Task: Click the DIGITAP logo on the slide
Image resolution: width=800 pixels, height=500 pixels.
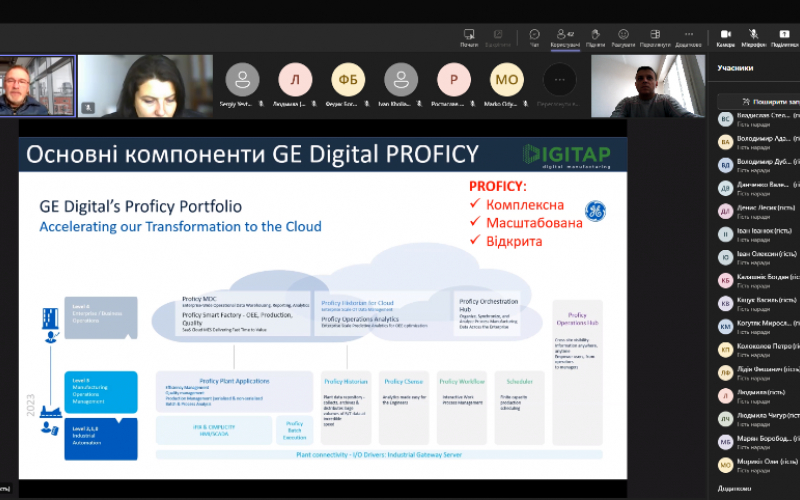Action: (566, 155)
